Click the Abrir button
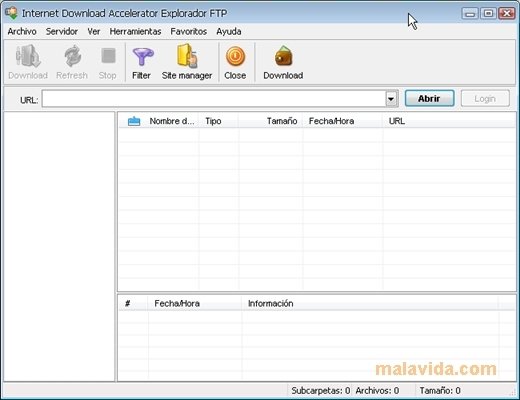The image size is (520, 400). [x=429, y=99]
